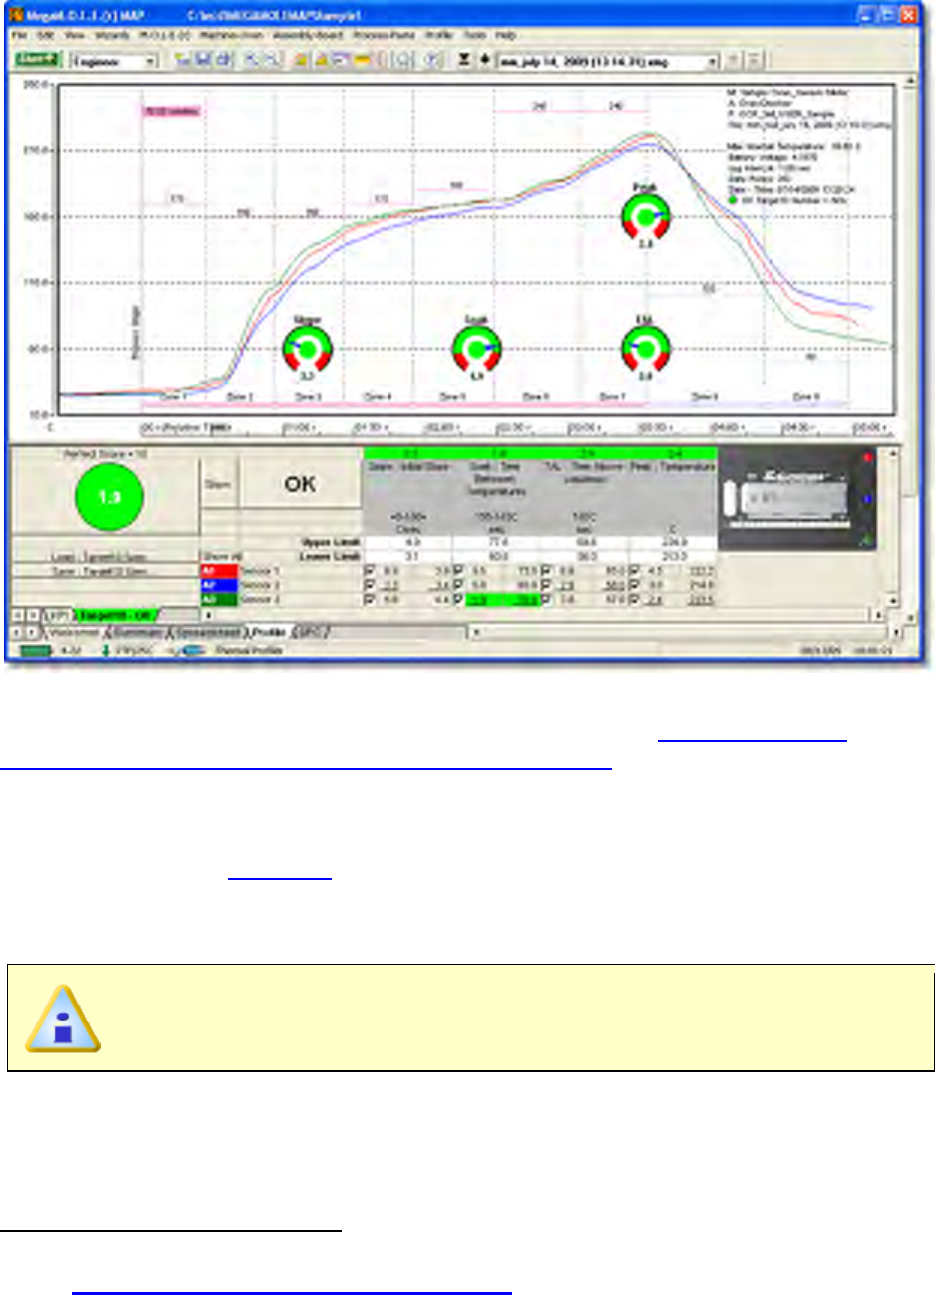Image resolution: width=935 pixels, height=1295 pixels.
Task: Click the sigma statistics toolbar icon
Action: [464, 60]
